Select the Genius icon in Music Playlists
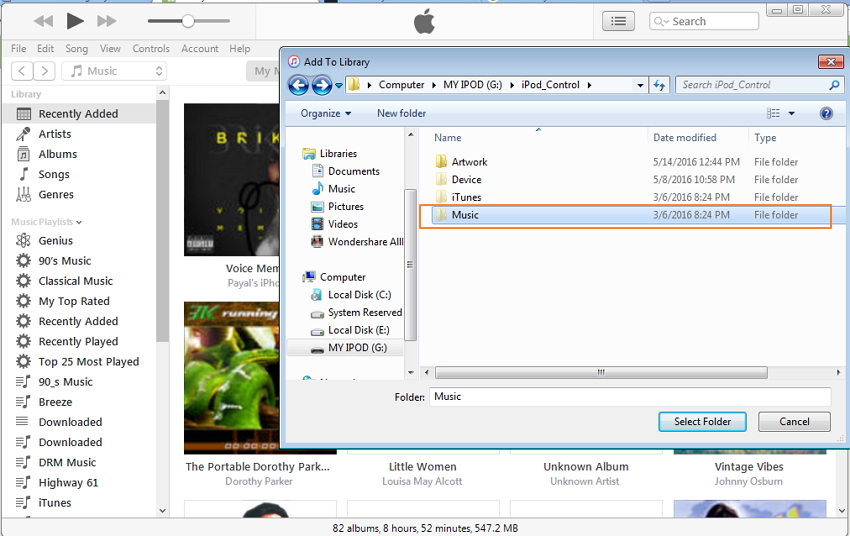The image size is (850, 536). click(23, 241)
